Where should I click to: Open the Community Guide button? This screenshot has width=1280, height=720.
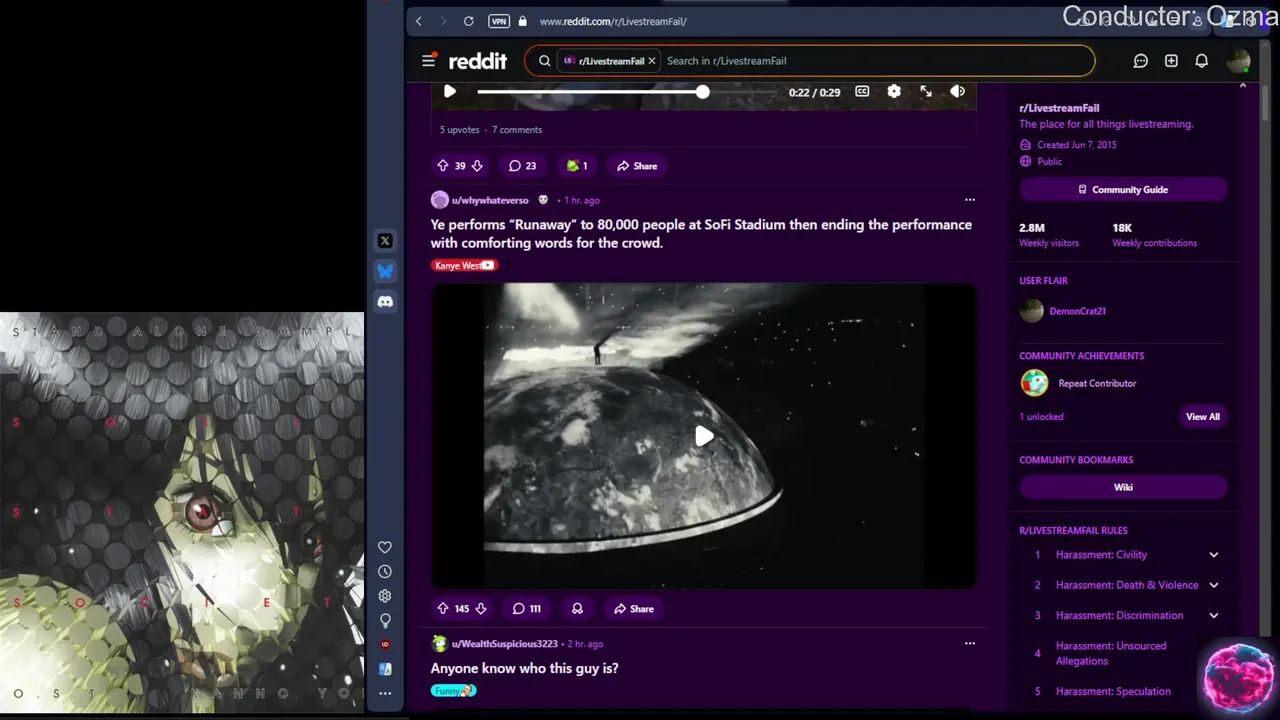click(x=1123, y=190)
